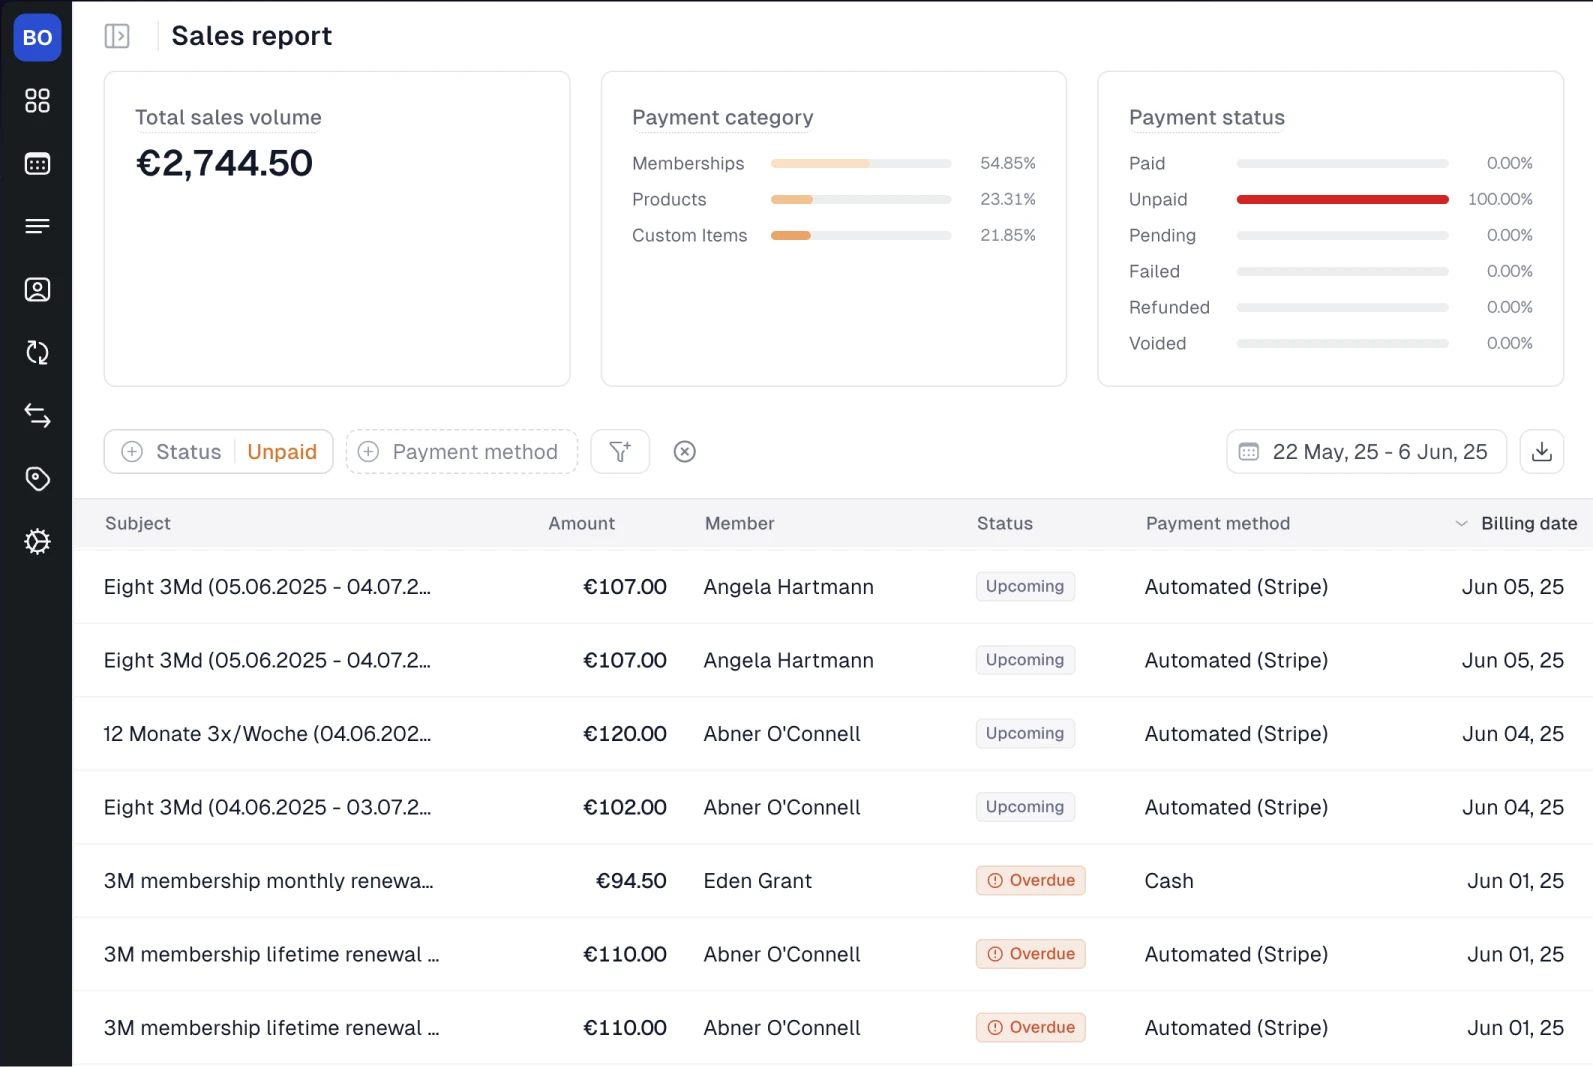Open 12 Monate 3x/Woche subject row
1593x1067 pixels.
[x=267, y=734]
